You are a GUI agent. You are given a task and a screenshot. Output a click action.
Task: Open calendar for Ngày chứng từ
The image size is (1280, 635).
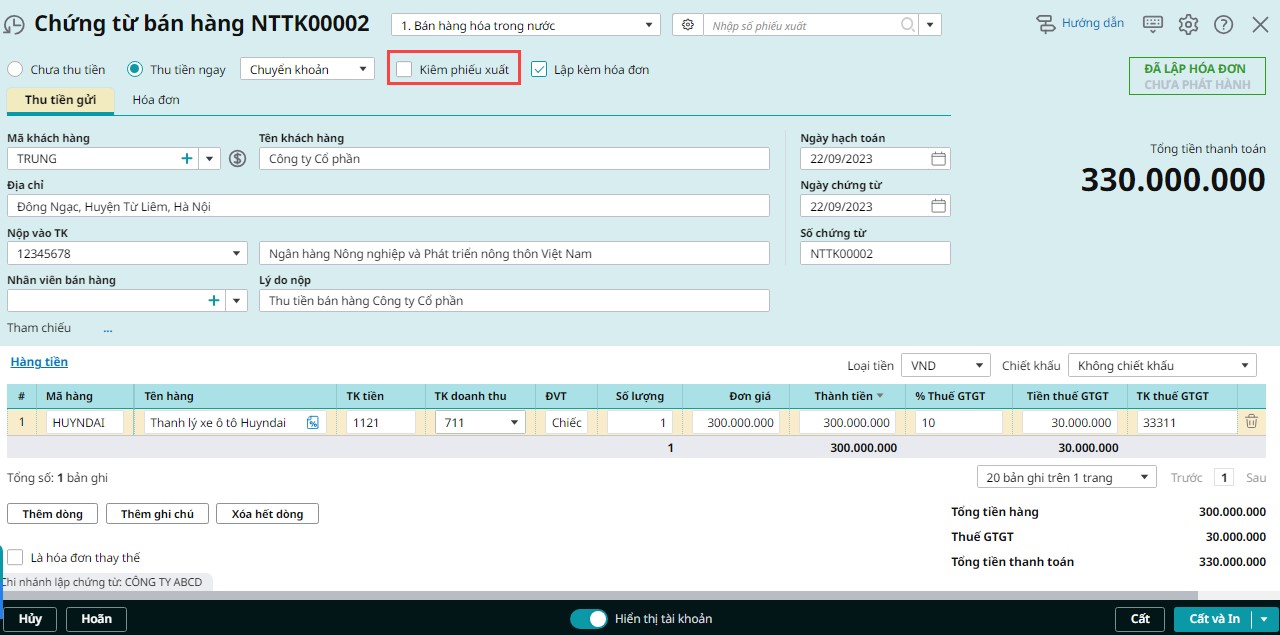[938, 206]
